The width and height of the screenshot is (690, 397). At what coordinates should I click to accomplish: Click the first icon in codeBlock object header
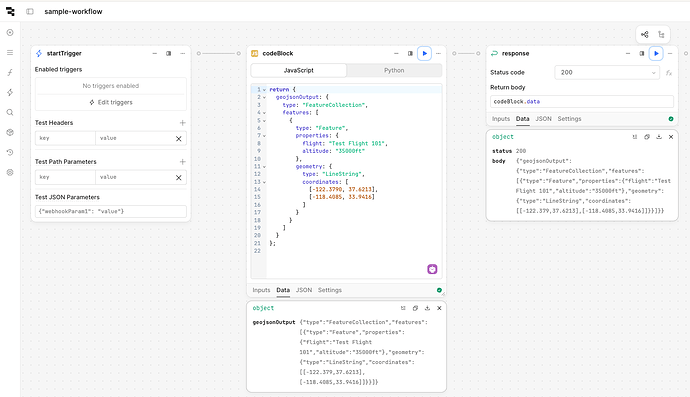403,308
